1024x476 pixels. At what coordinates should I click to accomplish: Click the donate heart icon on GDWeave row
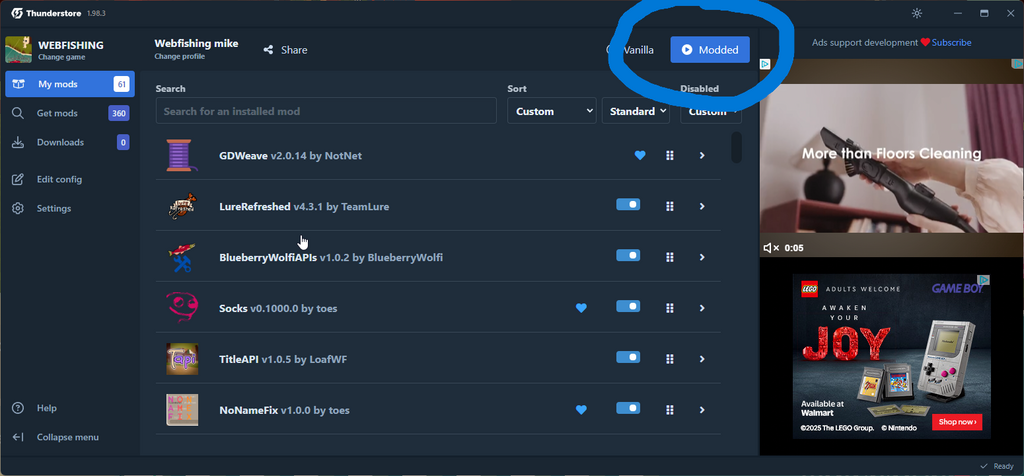640,155
